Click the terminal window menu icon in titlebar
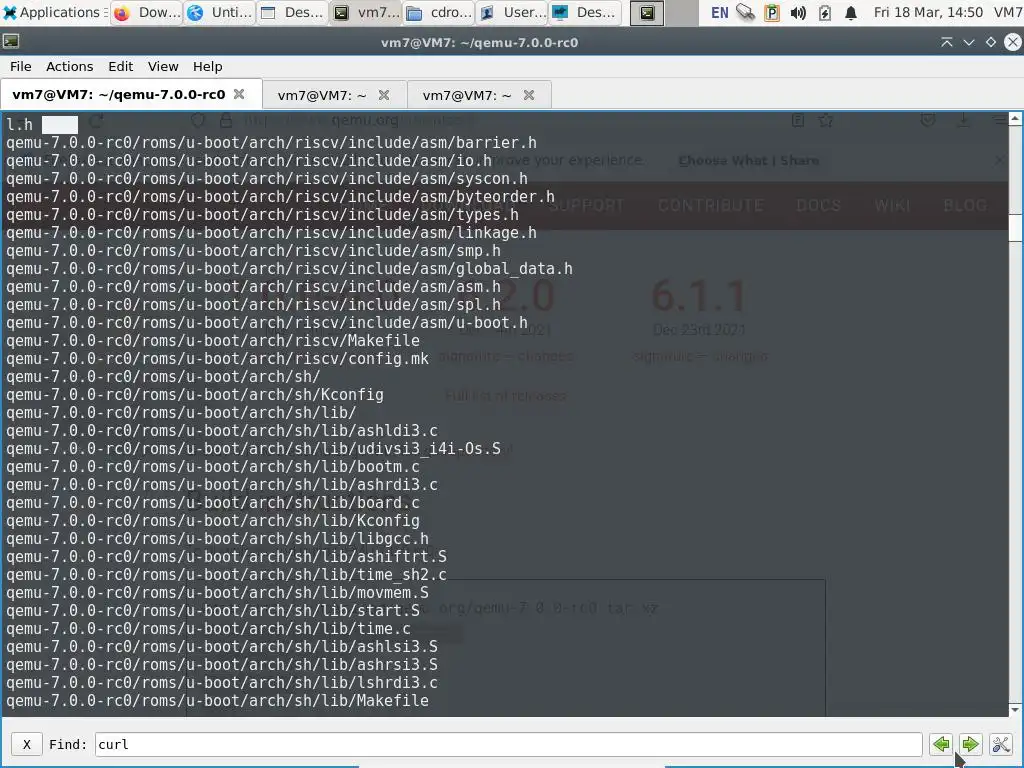 coord(11,42)
